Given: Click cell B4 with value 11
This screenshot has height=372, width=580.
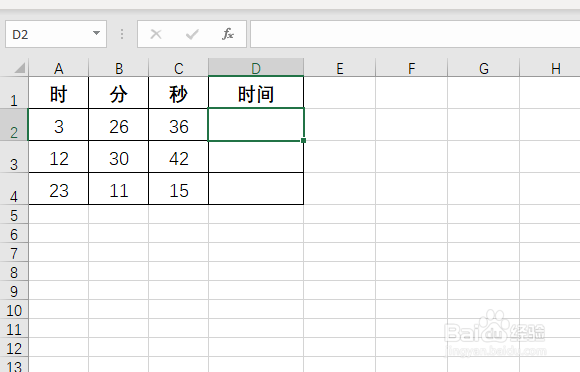Looking at the screenshot, I should coord(118,189).
